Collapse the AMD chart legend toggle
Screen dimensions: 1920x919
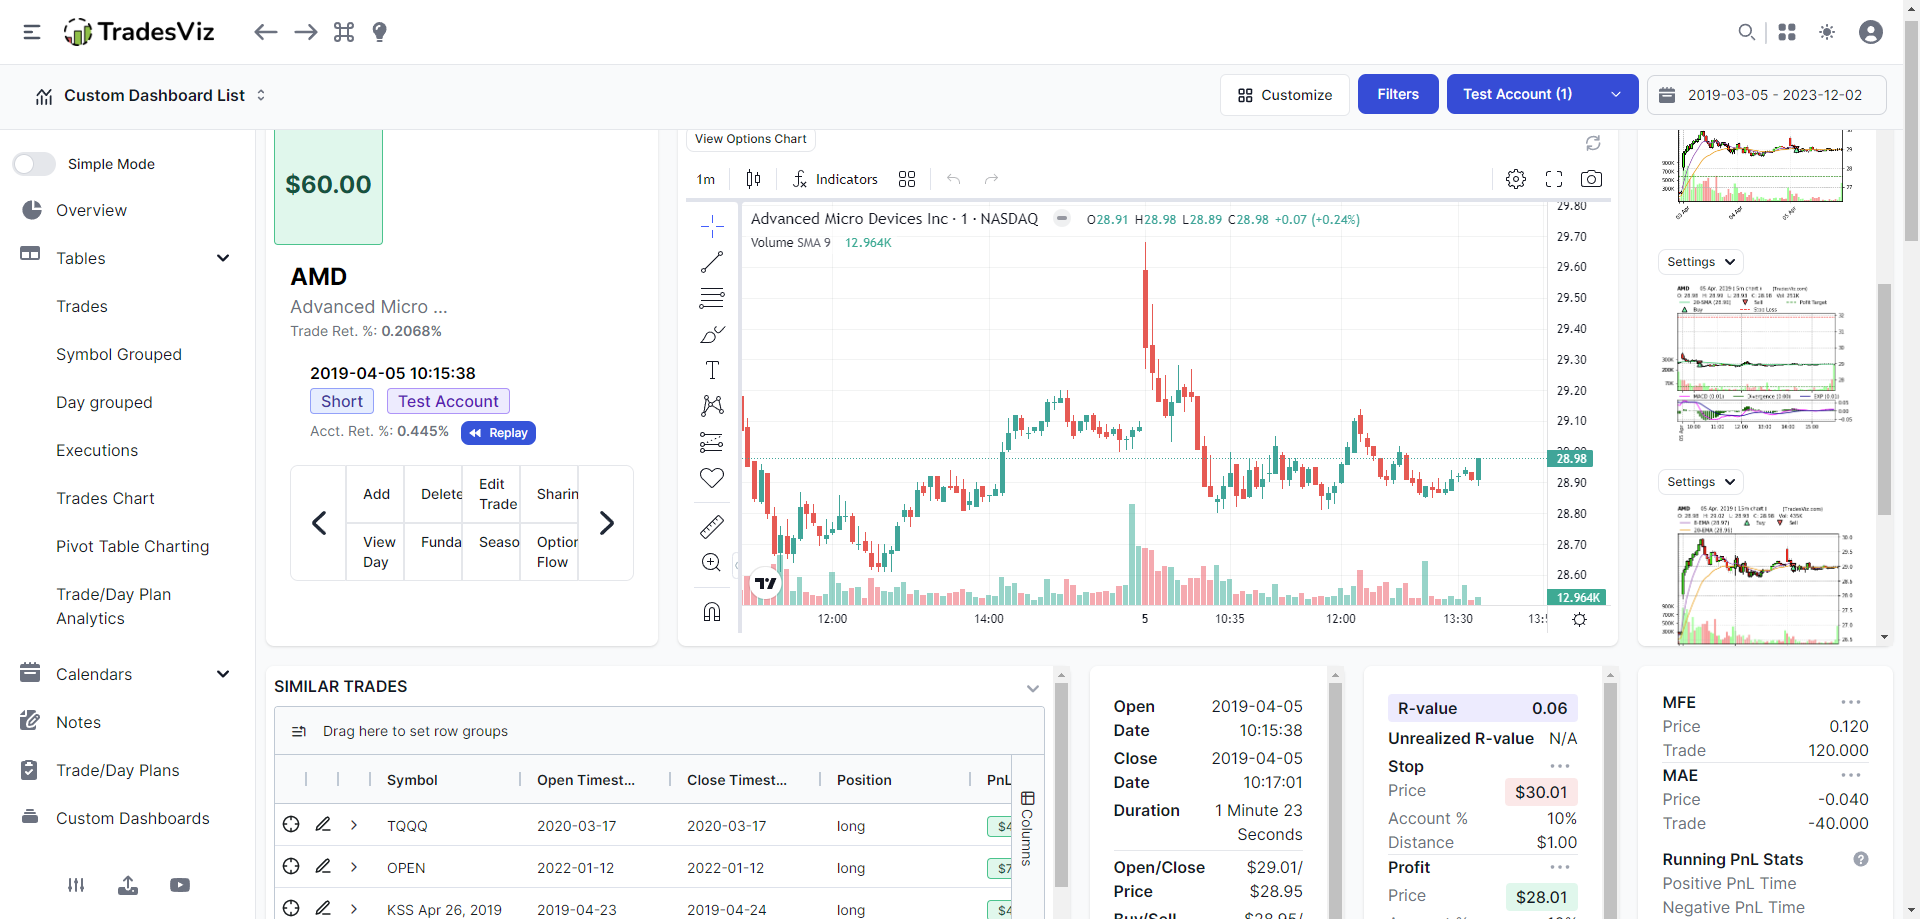click(1062, 218)
